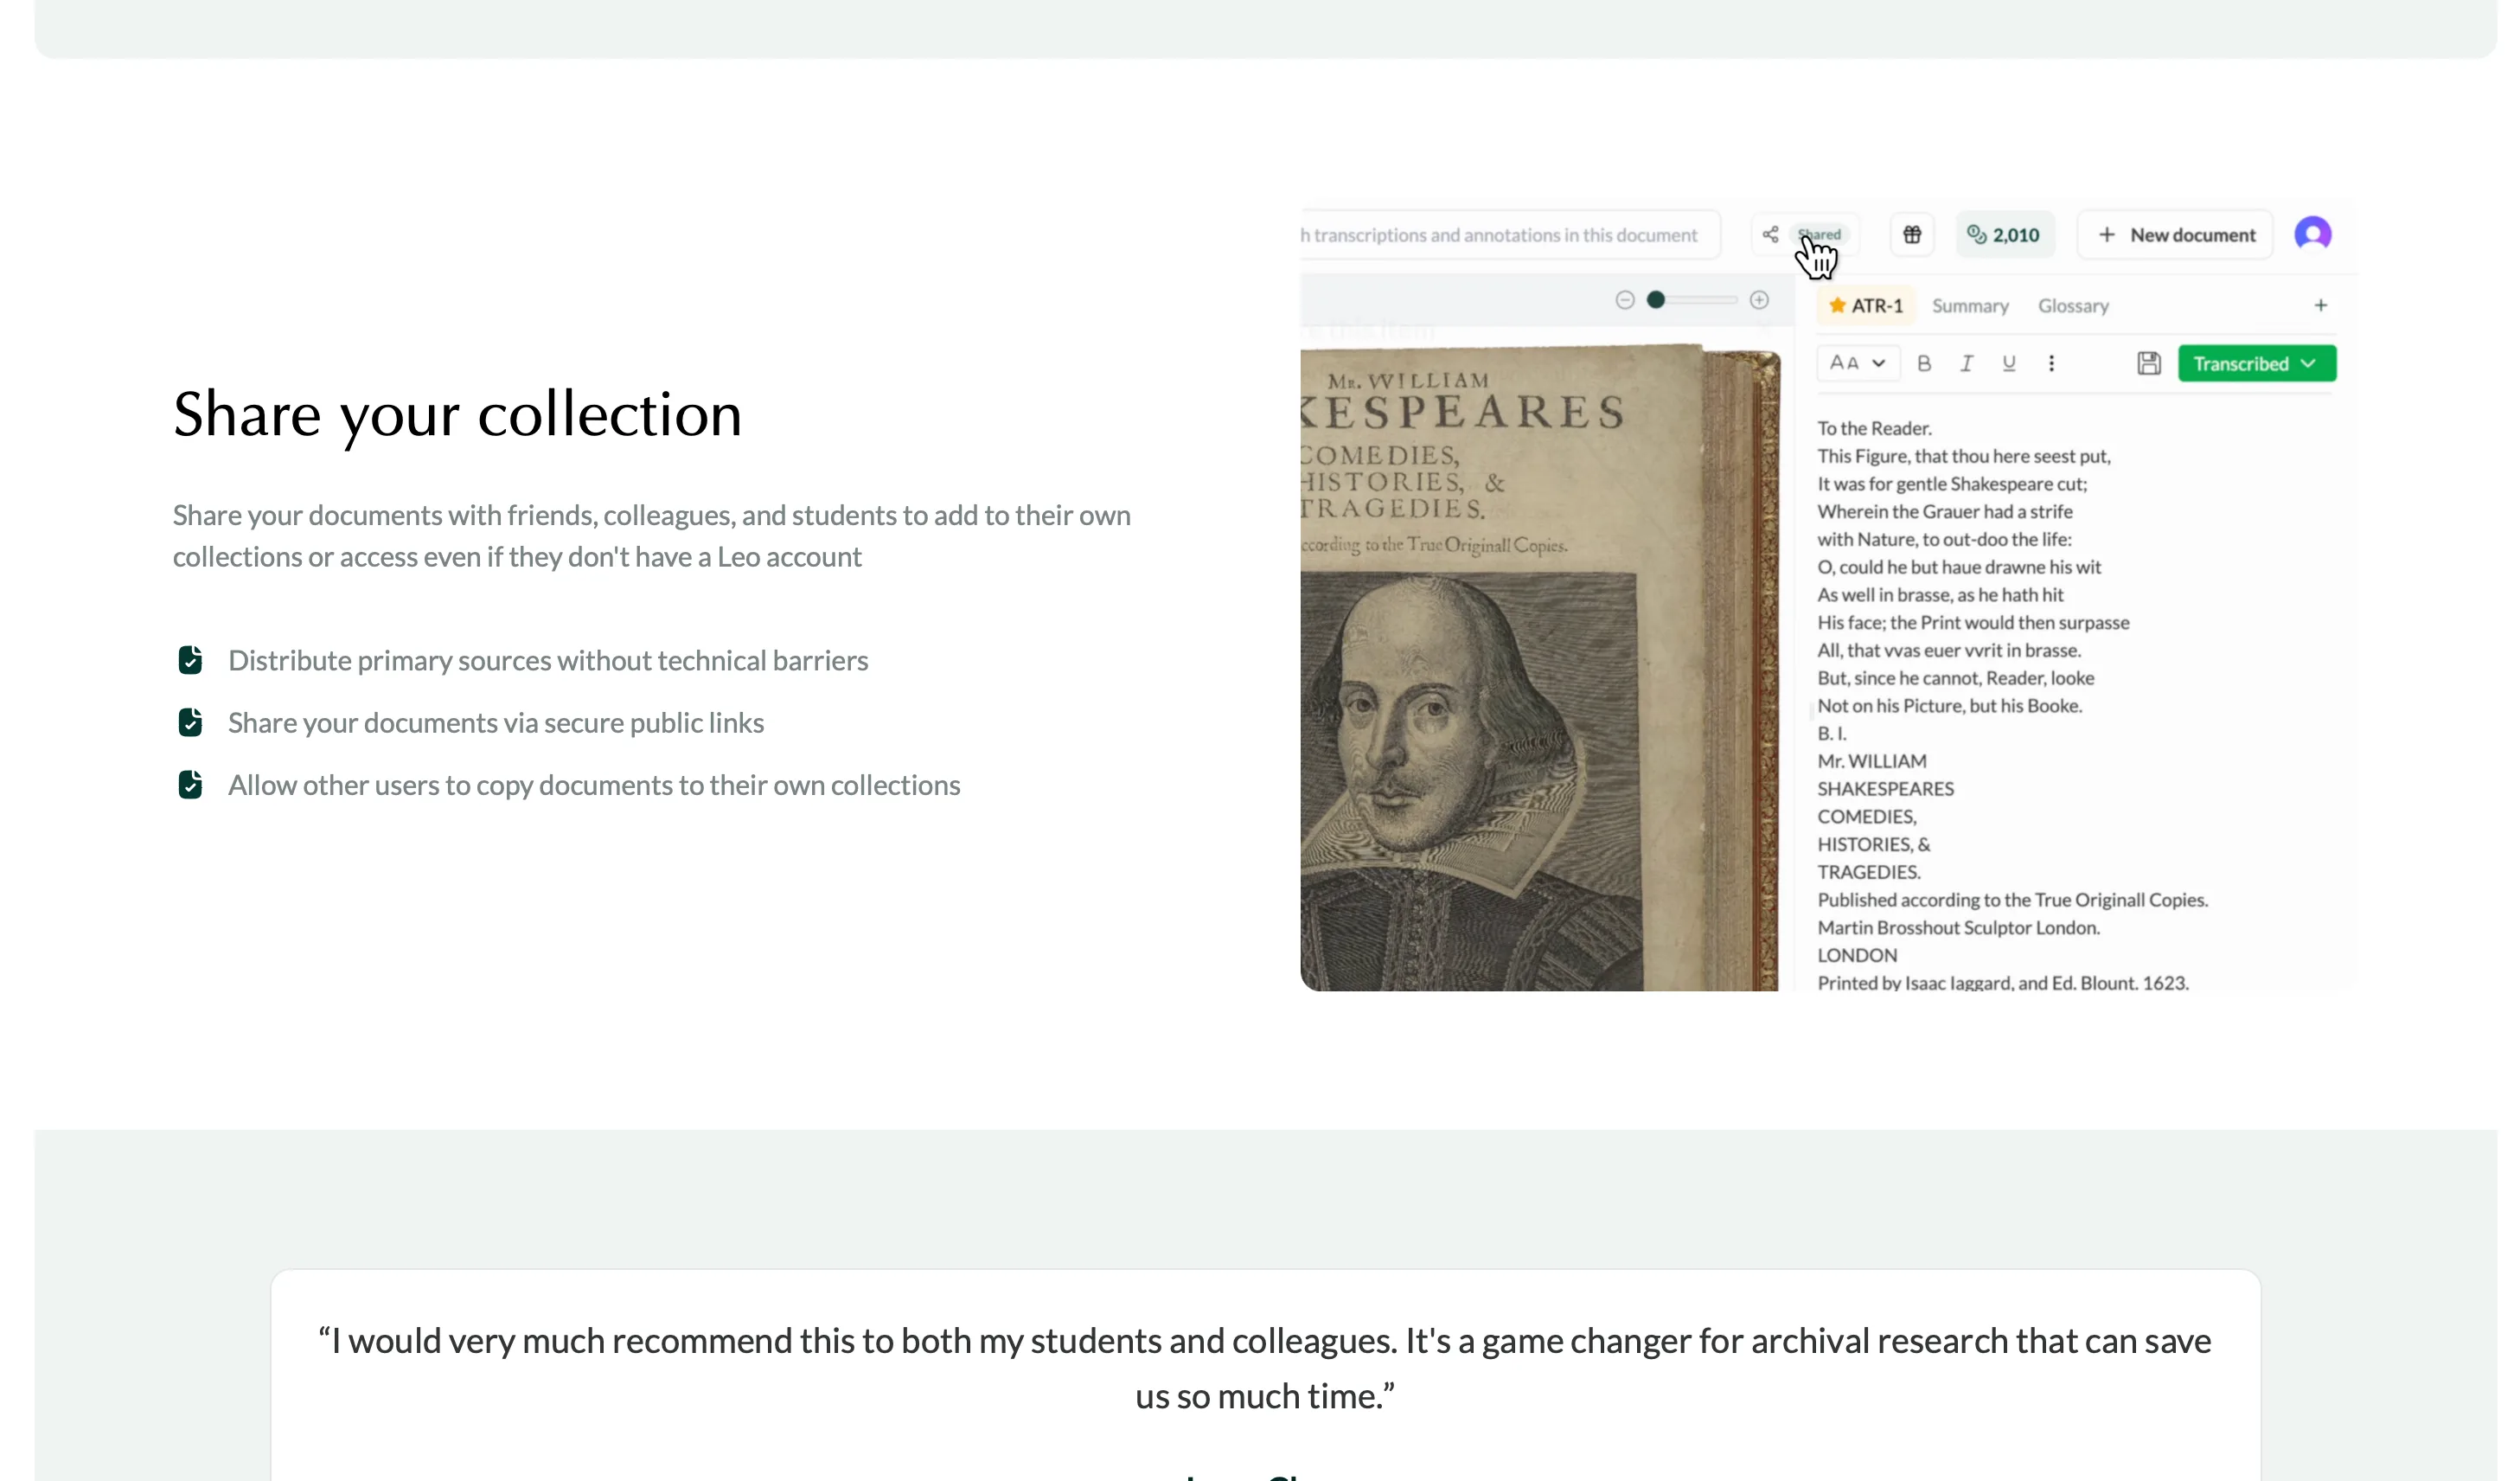Click line "But, since he cannot, Reader, looke"
Viewport: 2520px width, 1481px height.
tap(1956, 678)
